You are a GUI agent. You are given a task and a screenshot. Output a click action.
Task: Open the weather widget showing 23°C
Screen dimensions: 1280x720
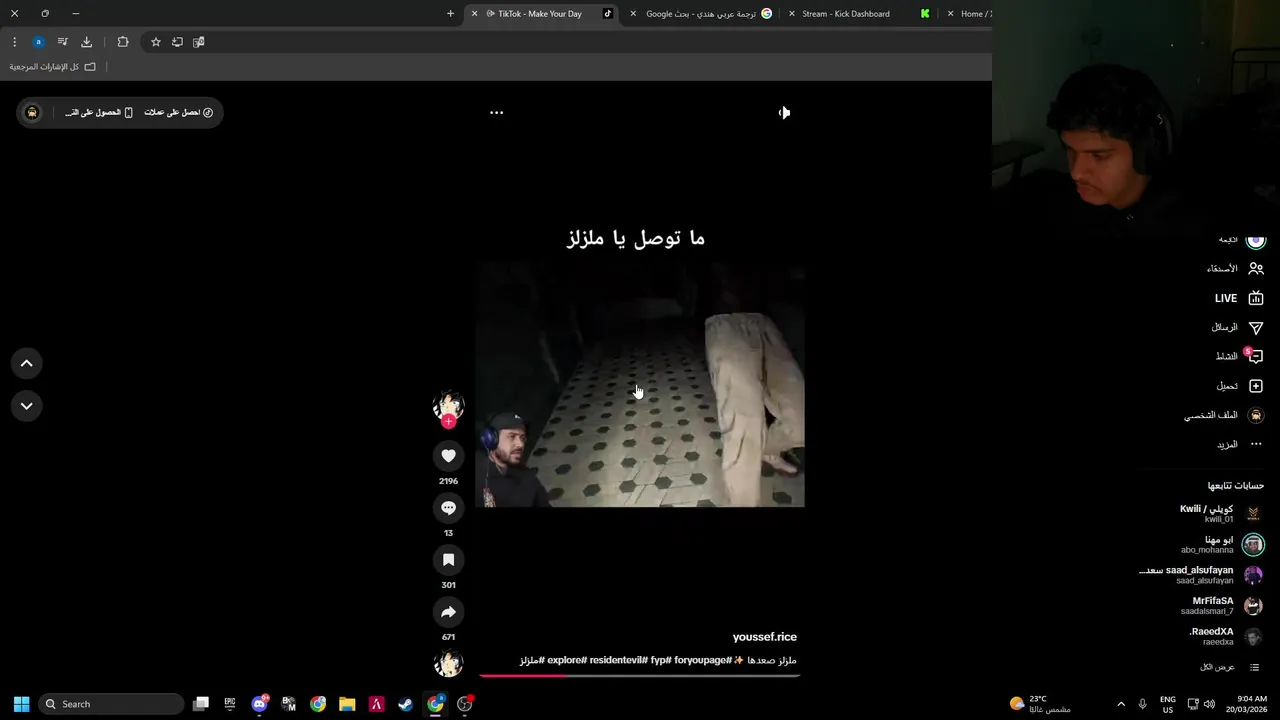(1041, 704)
